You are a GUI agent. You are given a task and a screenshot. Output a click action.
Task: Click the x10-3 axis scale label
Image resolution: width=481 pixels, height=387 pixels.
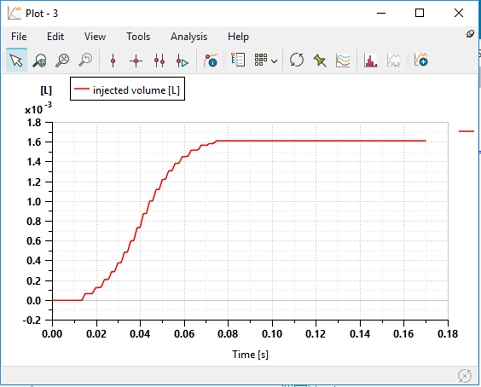point(38,109)
